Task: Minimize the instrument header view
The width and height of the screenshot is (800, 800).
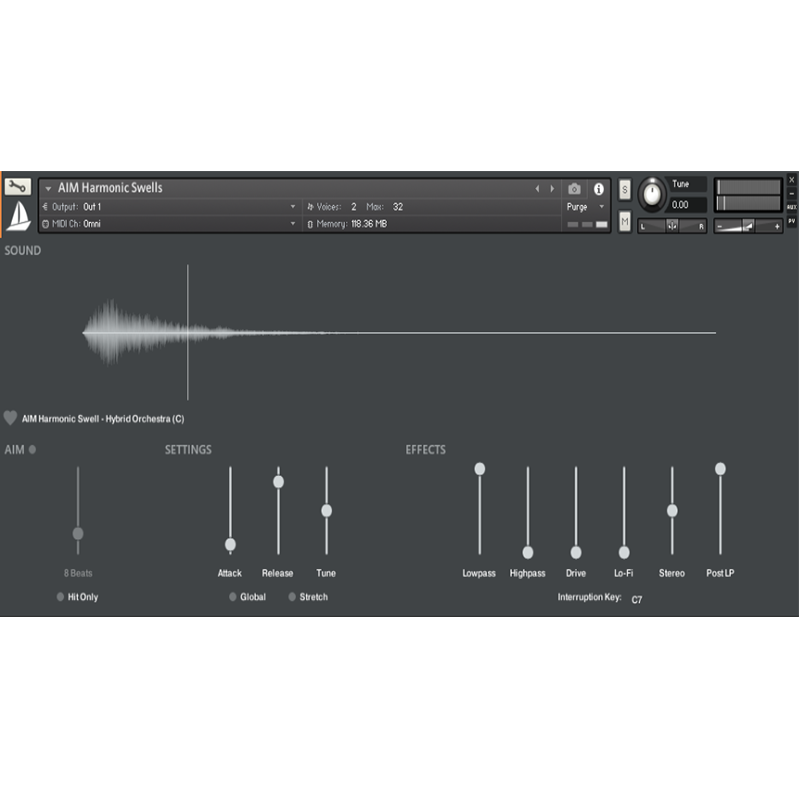Action: (791, 194)
